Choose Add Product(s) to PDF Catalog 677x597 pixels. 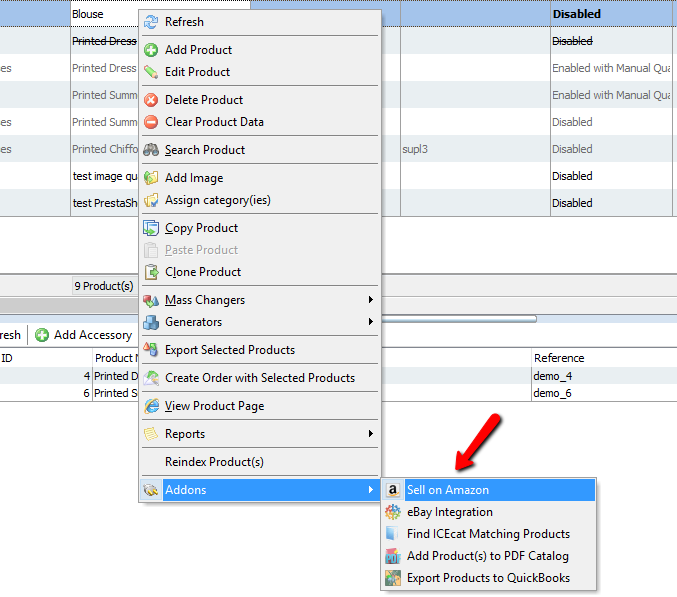coord(489,556)
